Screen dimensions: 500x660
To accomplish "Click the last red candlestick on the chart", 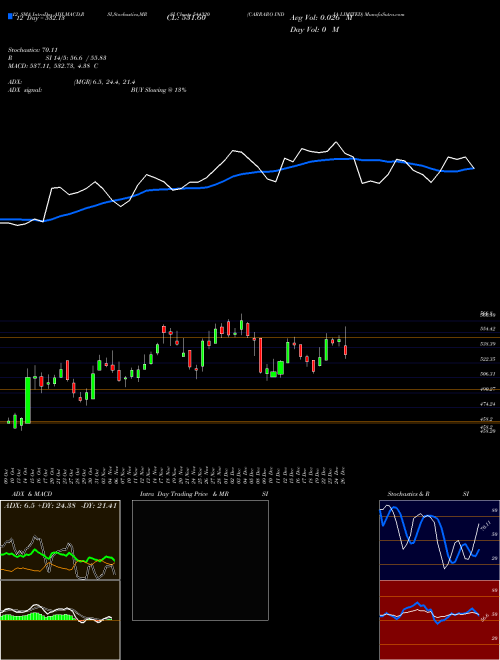I will [346, 350].
